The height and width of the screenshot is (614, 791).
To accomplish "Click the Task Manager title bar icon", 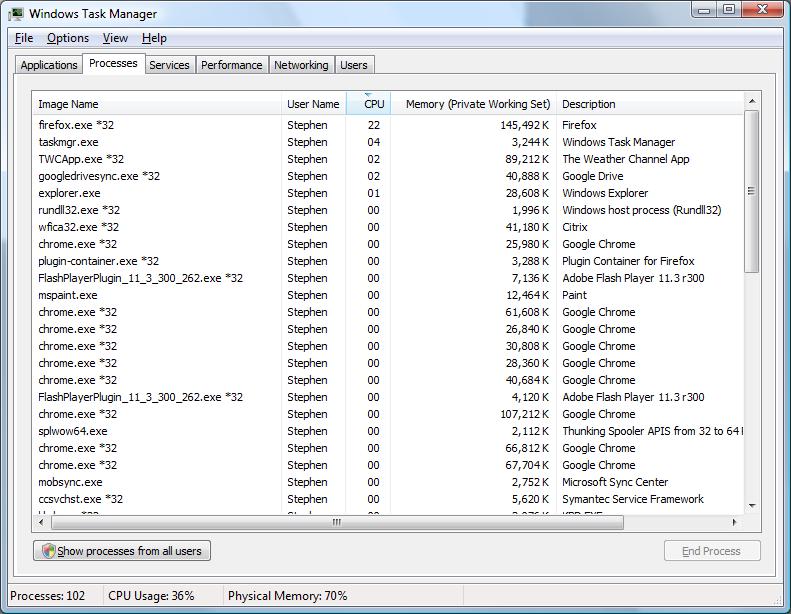I will [x=17, y=14].
